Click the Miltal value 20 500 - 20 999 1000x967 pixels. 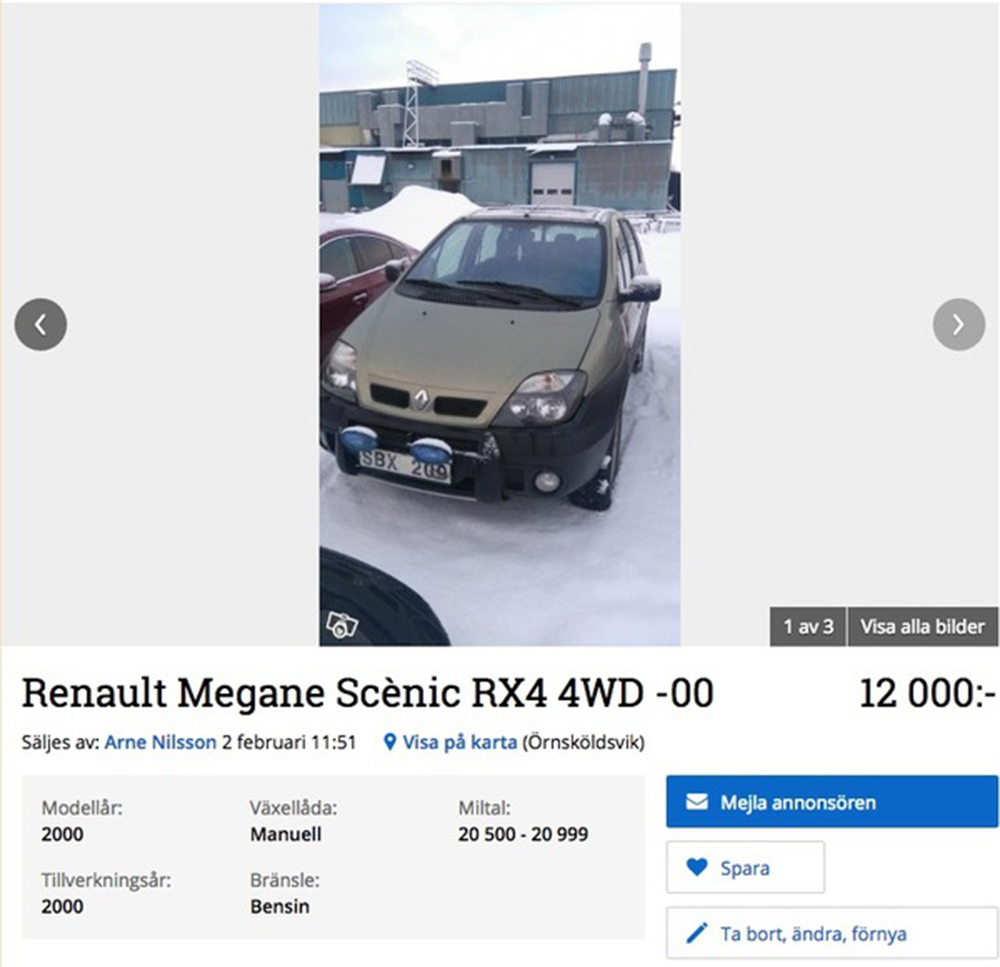(x=523, y=834)
